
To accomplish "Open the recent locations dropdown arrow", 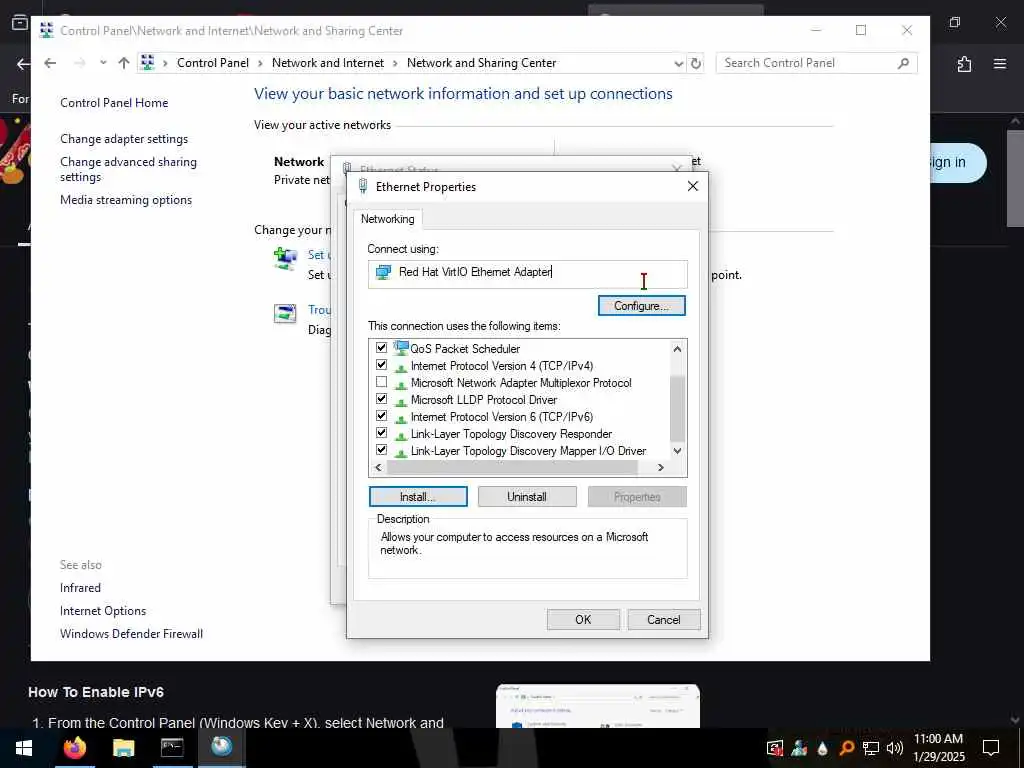I will (x=103, y=63).
